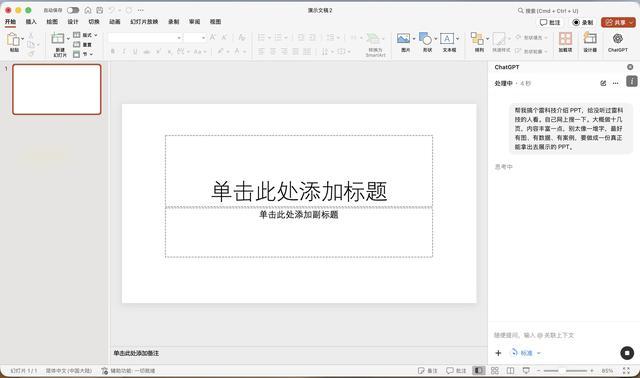Toggle underline formatting
640x378 pixels.
[x=135, y=51]
